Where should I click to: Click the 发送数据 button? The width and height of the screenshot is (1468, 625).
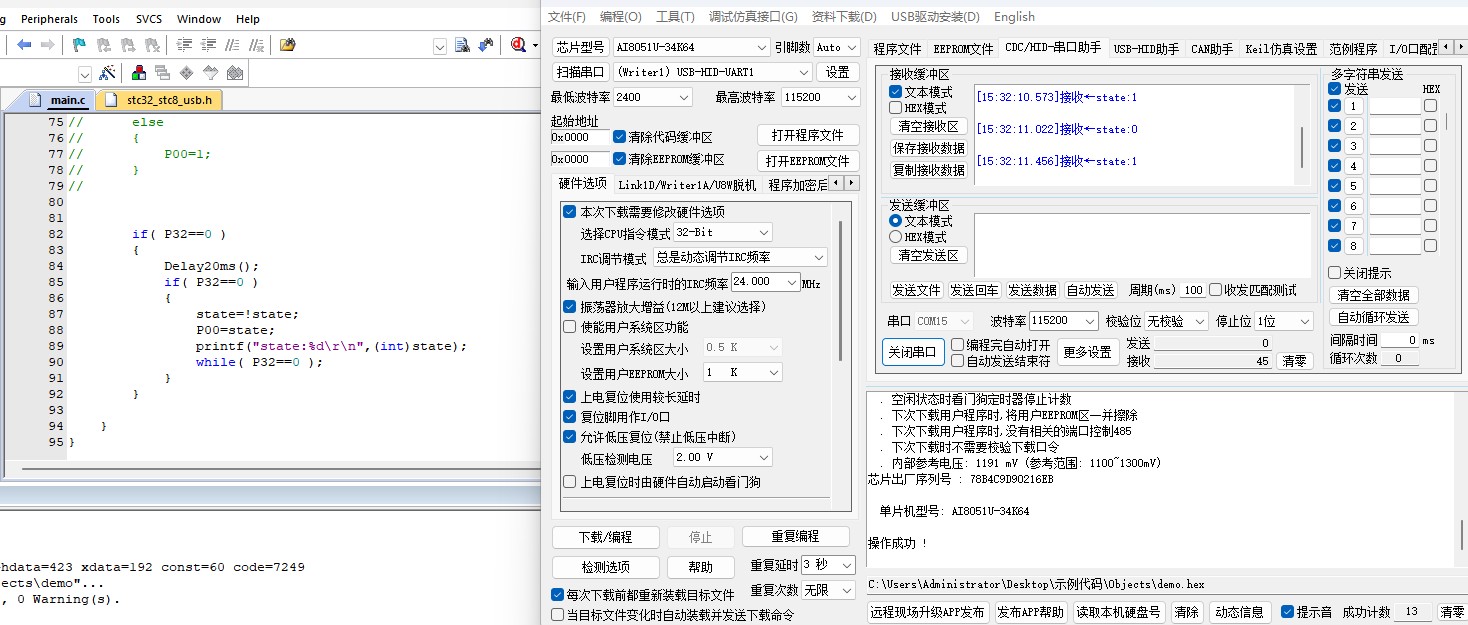pos(1032,290)
